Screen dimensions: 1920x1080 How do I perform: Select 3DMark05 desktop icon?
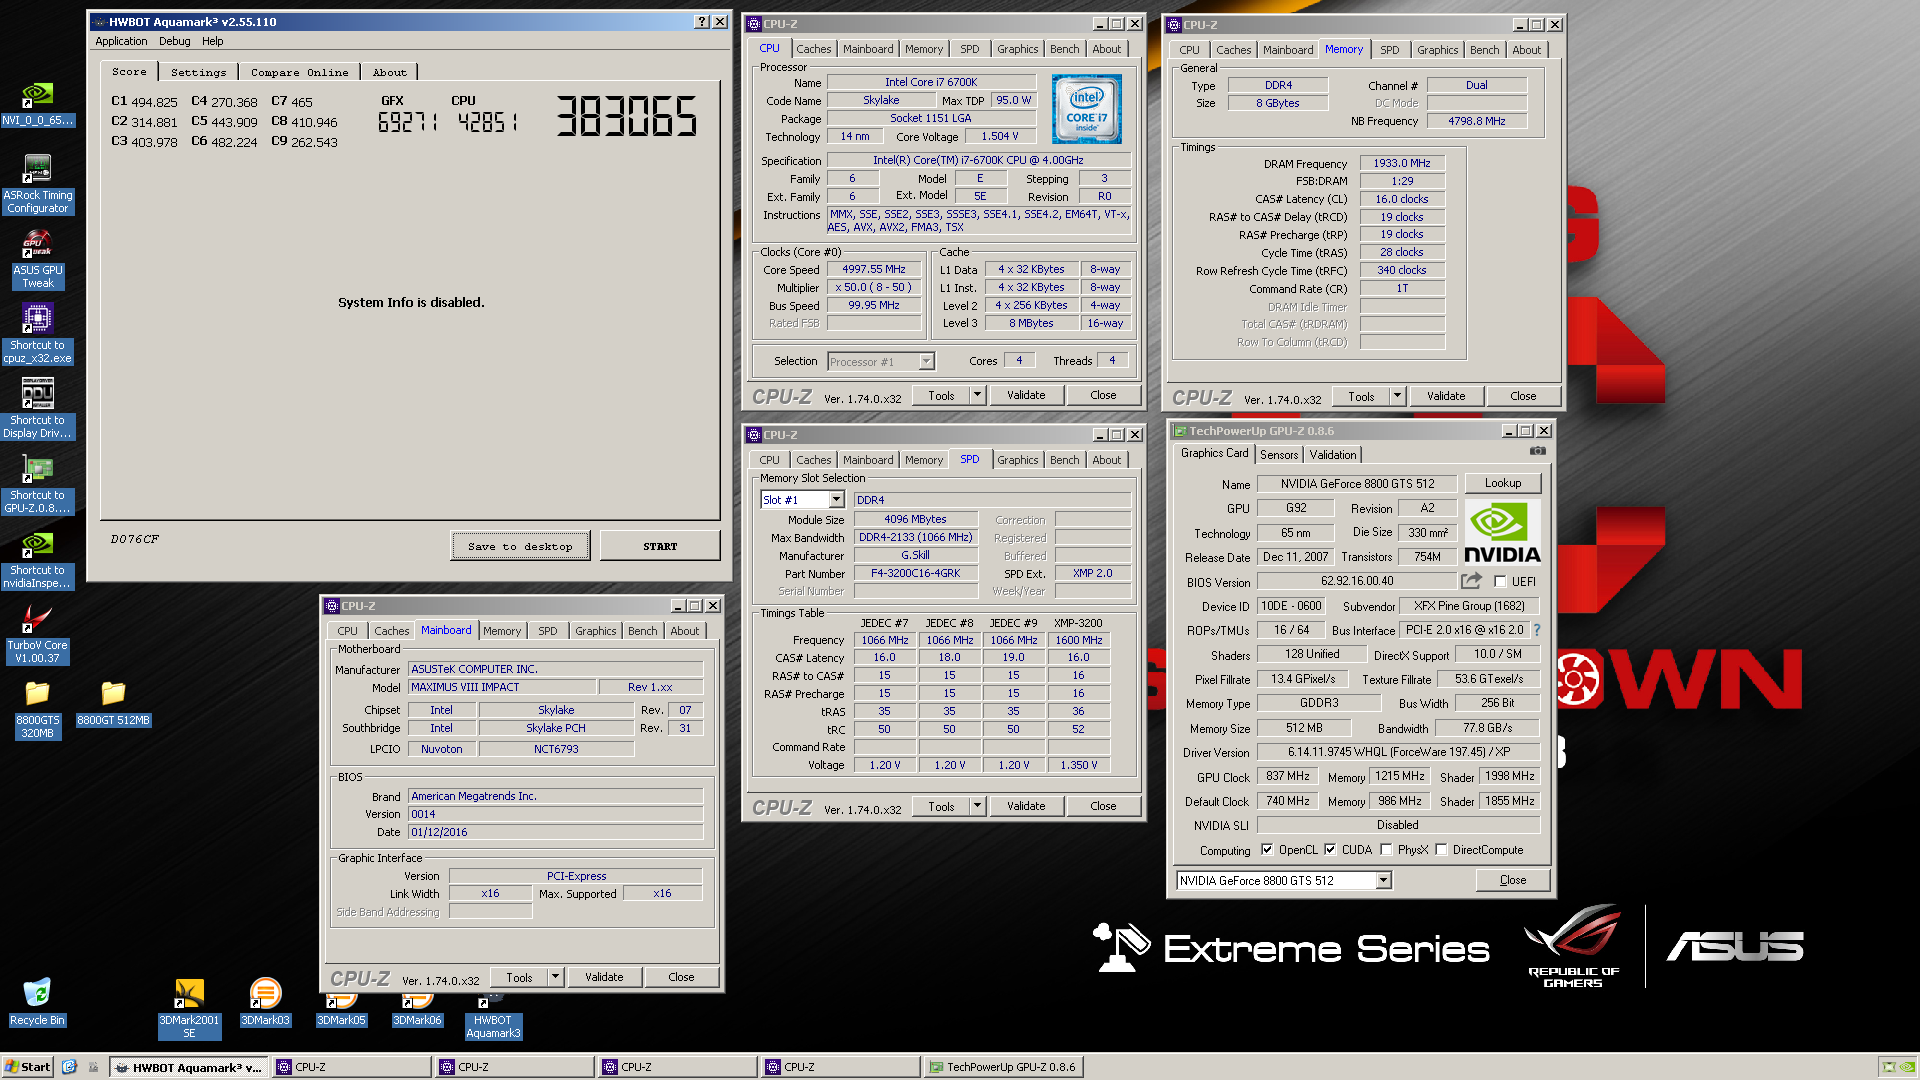(341, 1009)
